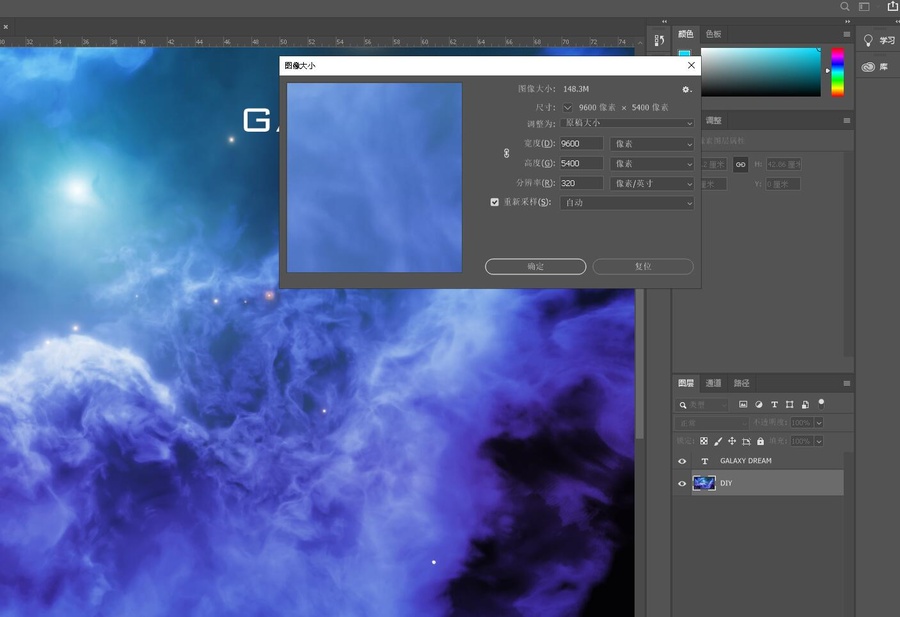Click lock image pixels brush icon
Screen dimensions: 900x617
718,441
